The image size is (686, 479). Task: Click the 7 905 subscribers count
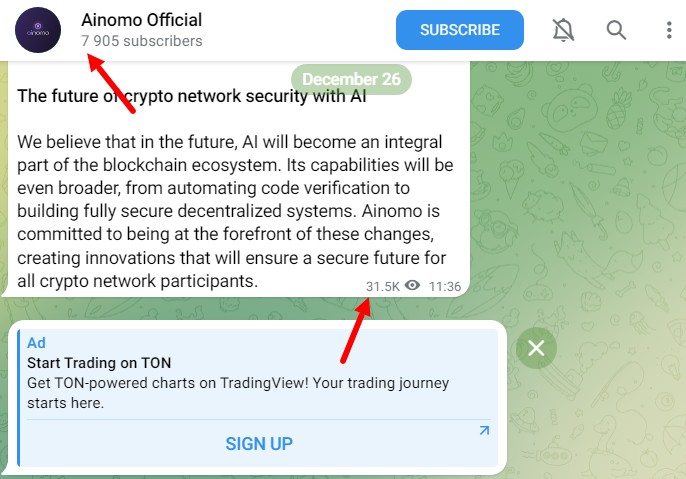[x=141, y=41]
